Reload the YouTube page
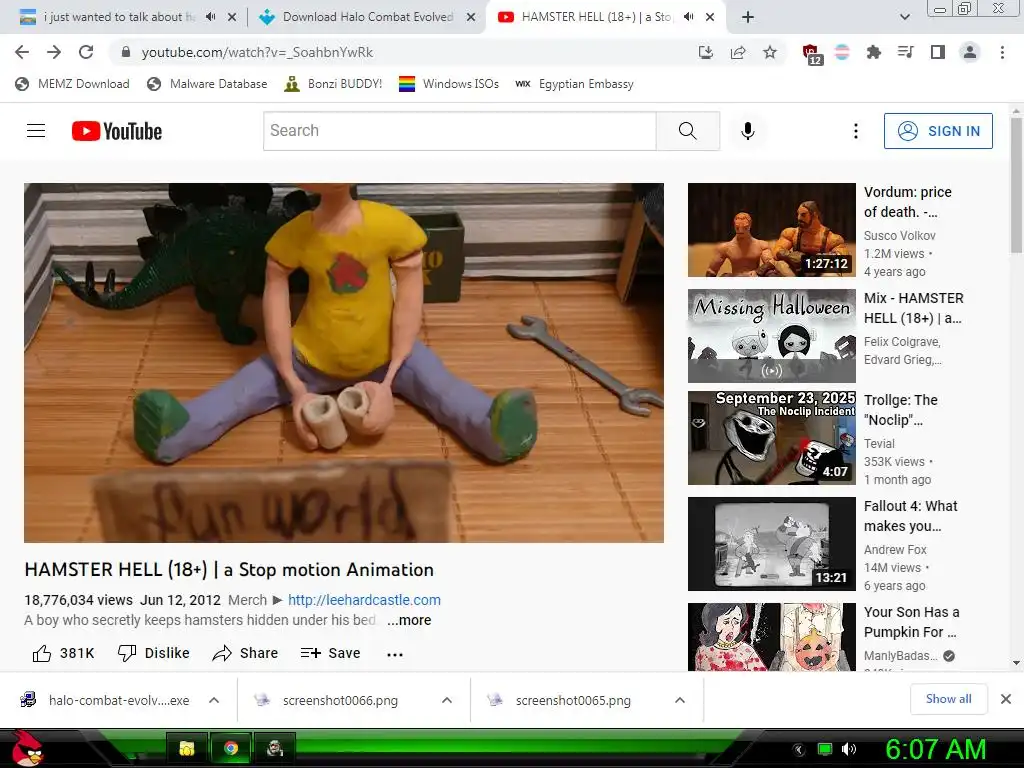 (x=86, y=52)
